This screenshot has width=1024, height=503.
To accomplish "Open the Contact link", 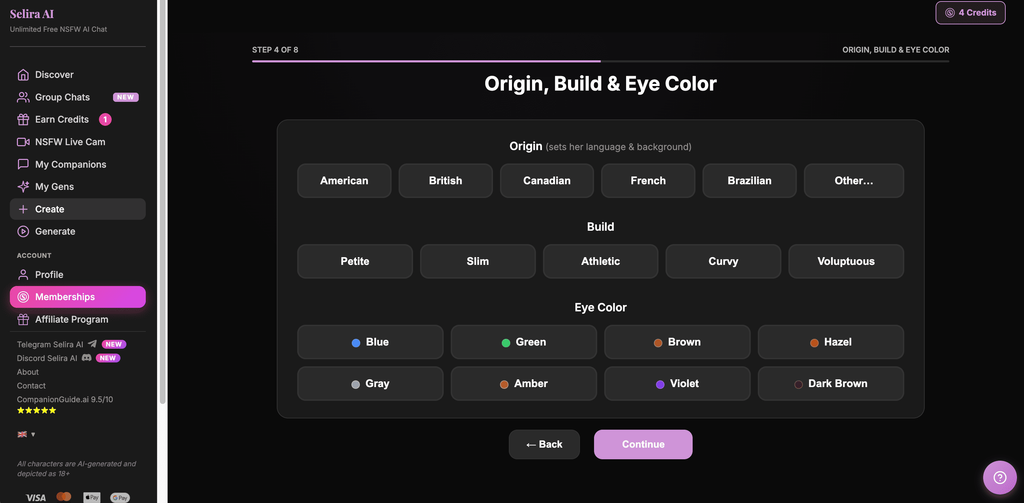I will [31, 385].
